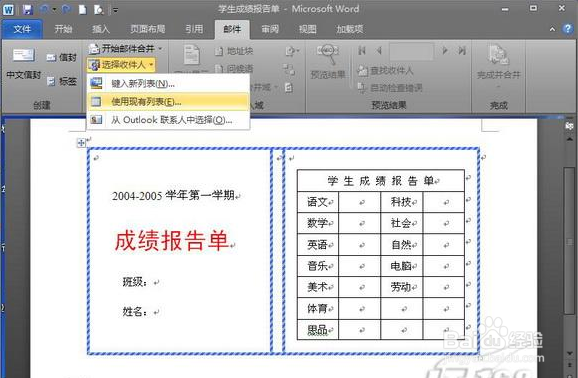Go to previous record arrow button
Image resolution: width=578 pixels, height=378 pixels.
point(379,51)
